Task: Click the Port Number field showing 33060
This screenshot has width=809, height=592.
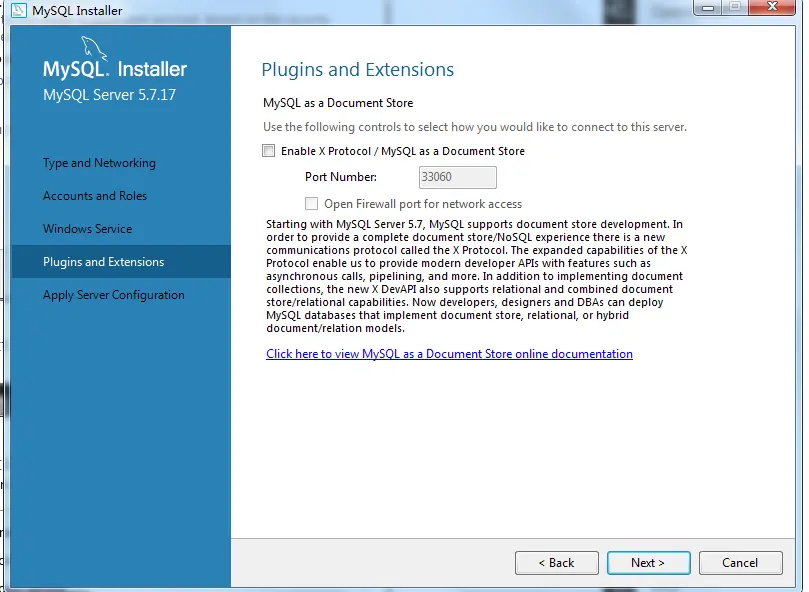Action: [458, 177]
